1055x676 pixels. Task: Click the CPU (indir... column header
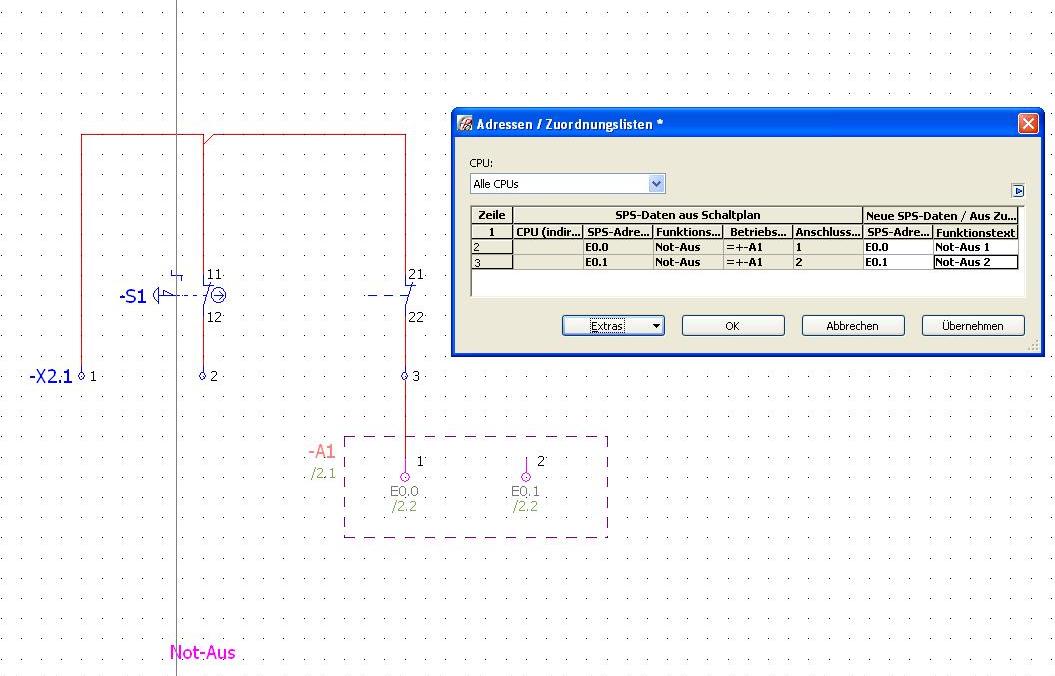(548, 232)
